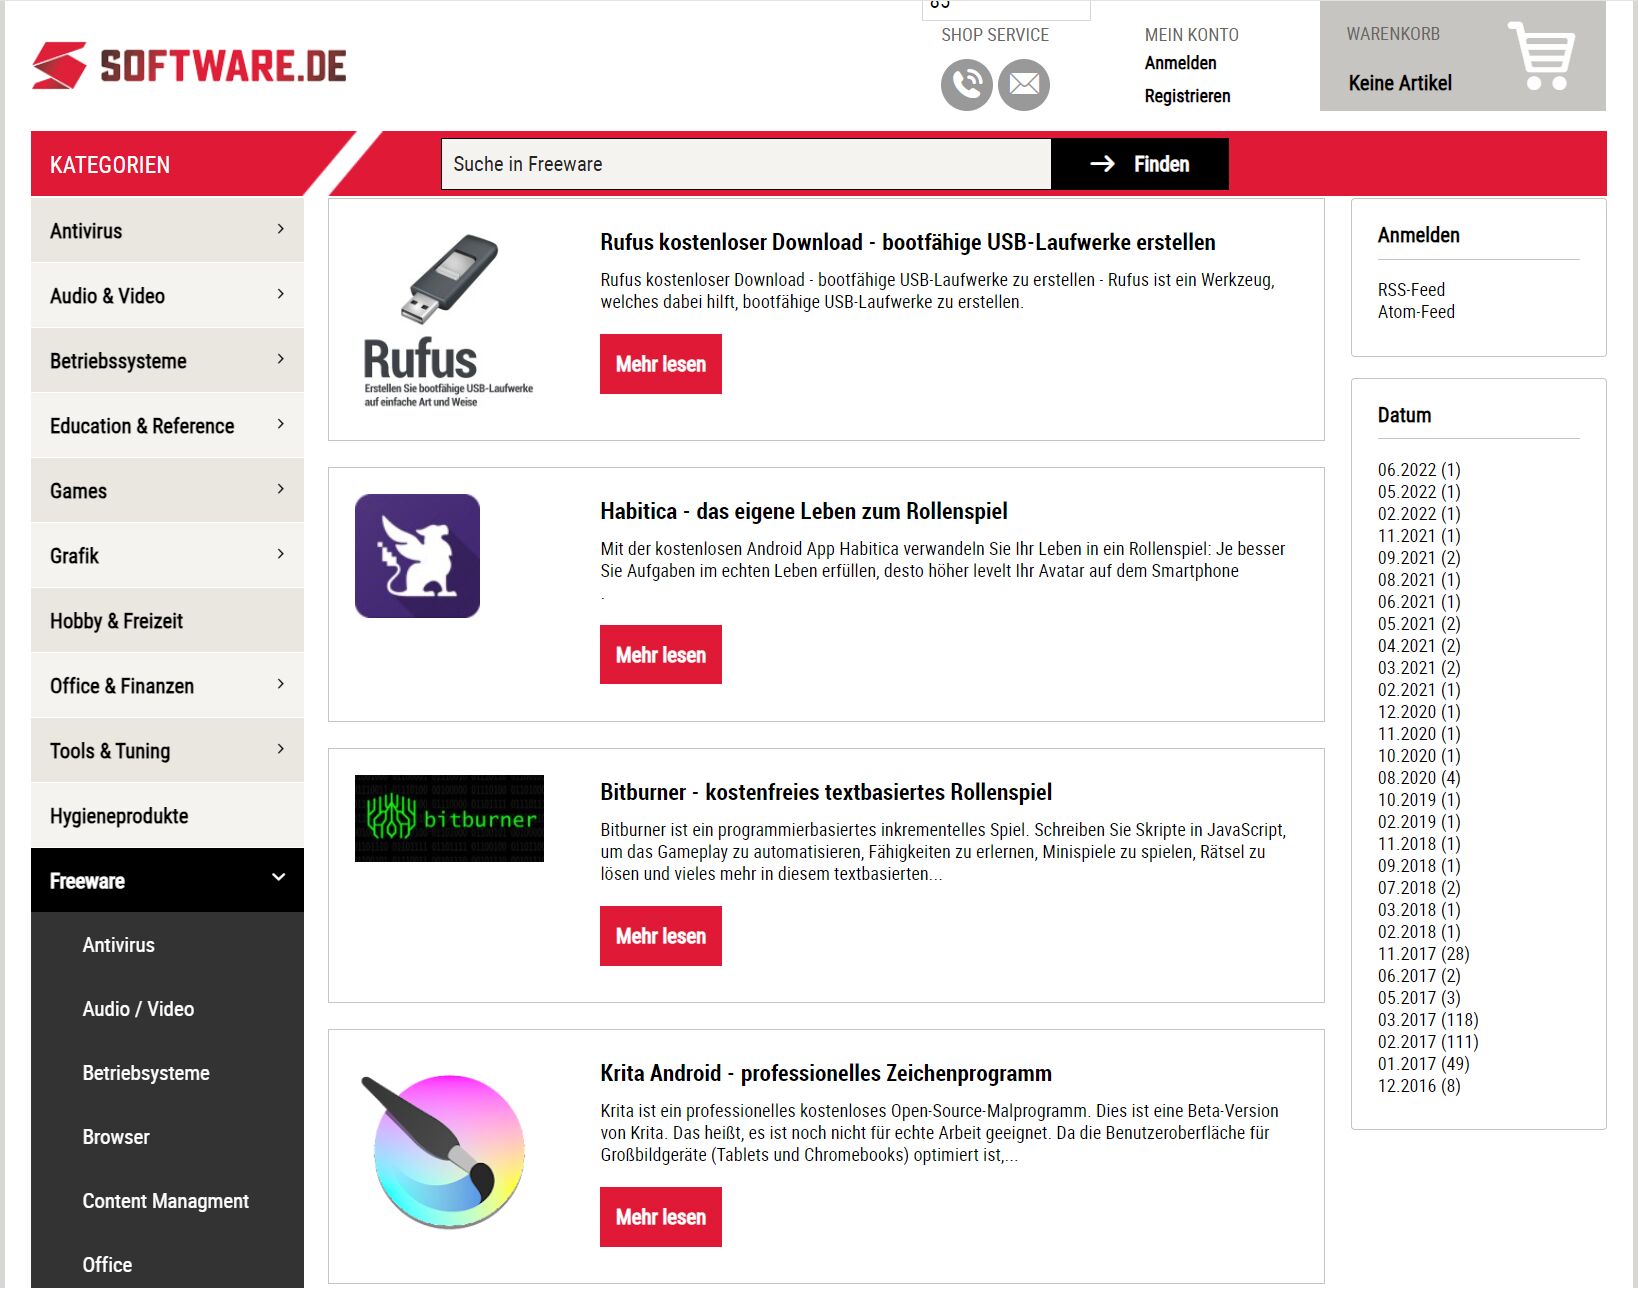Click the Registrieren link
Viewport: 1638px width, 1290px height.
tap(1187, 96)
